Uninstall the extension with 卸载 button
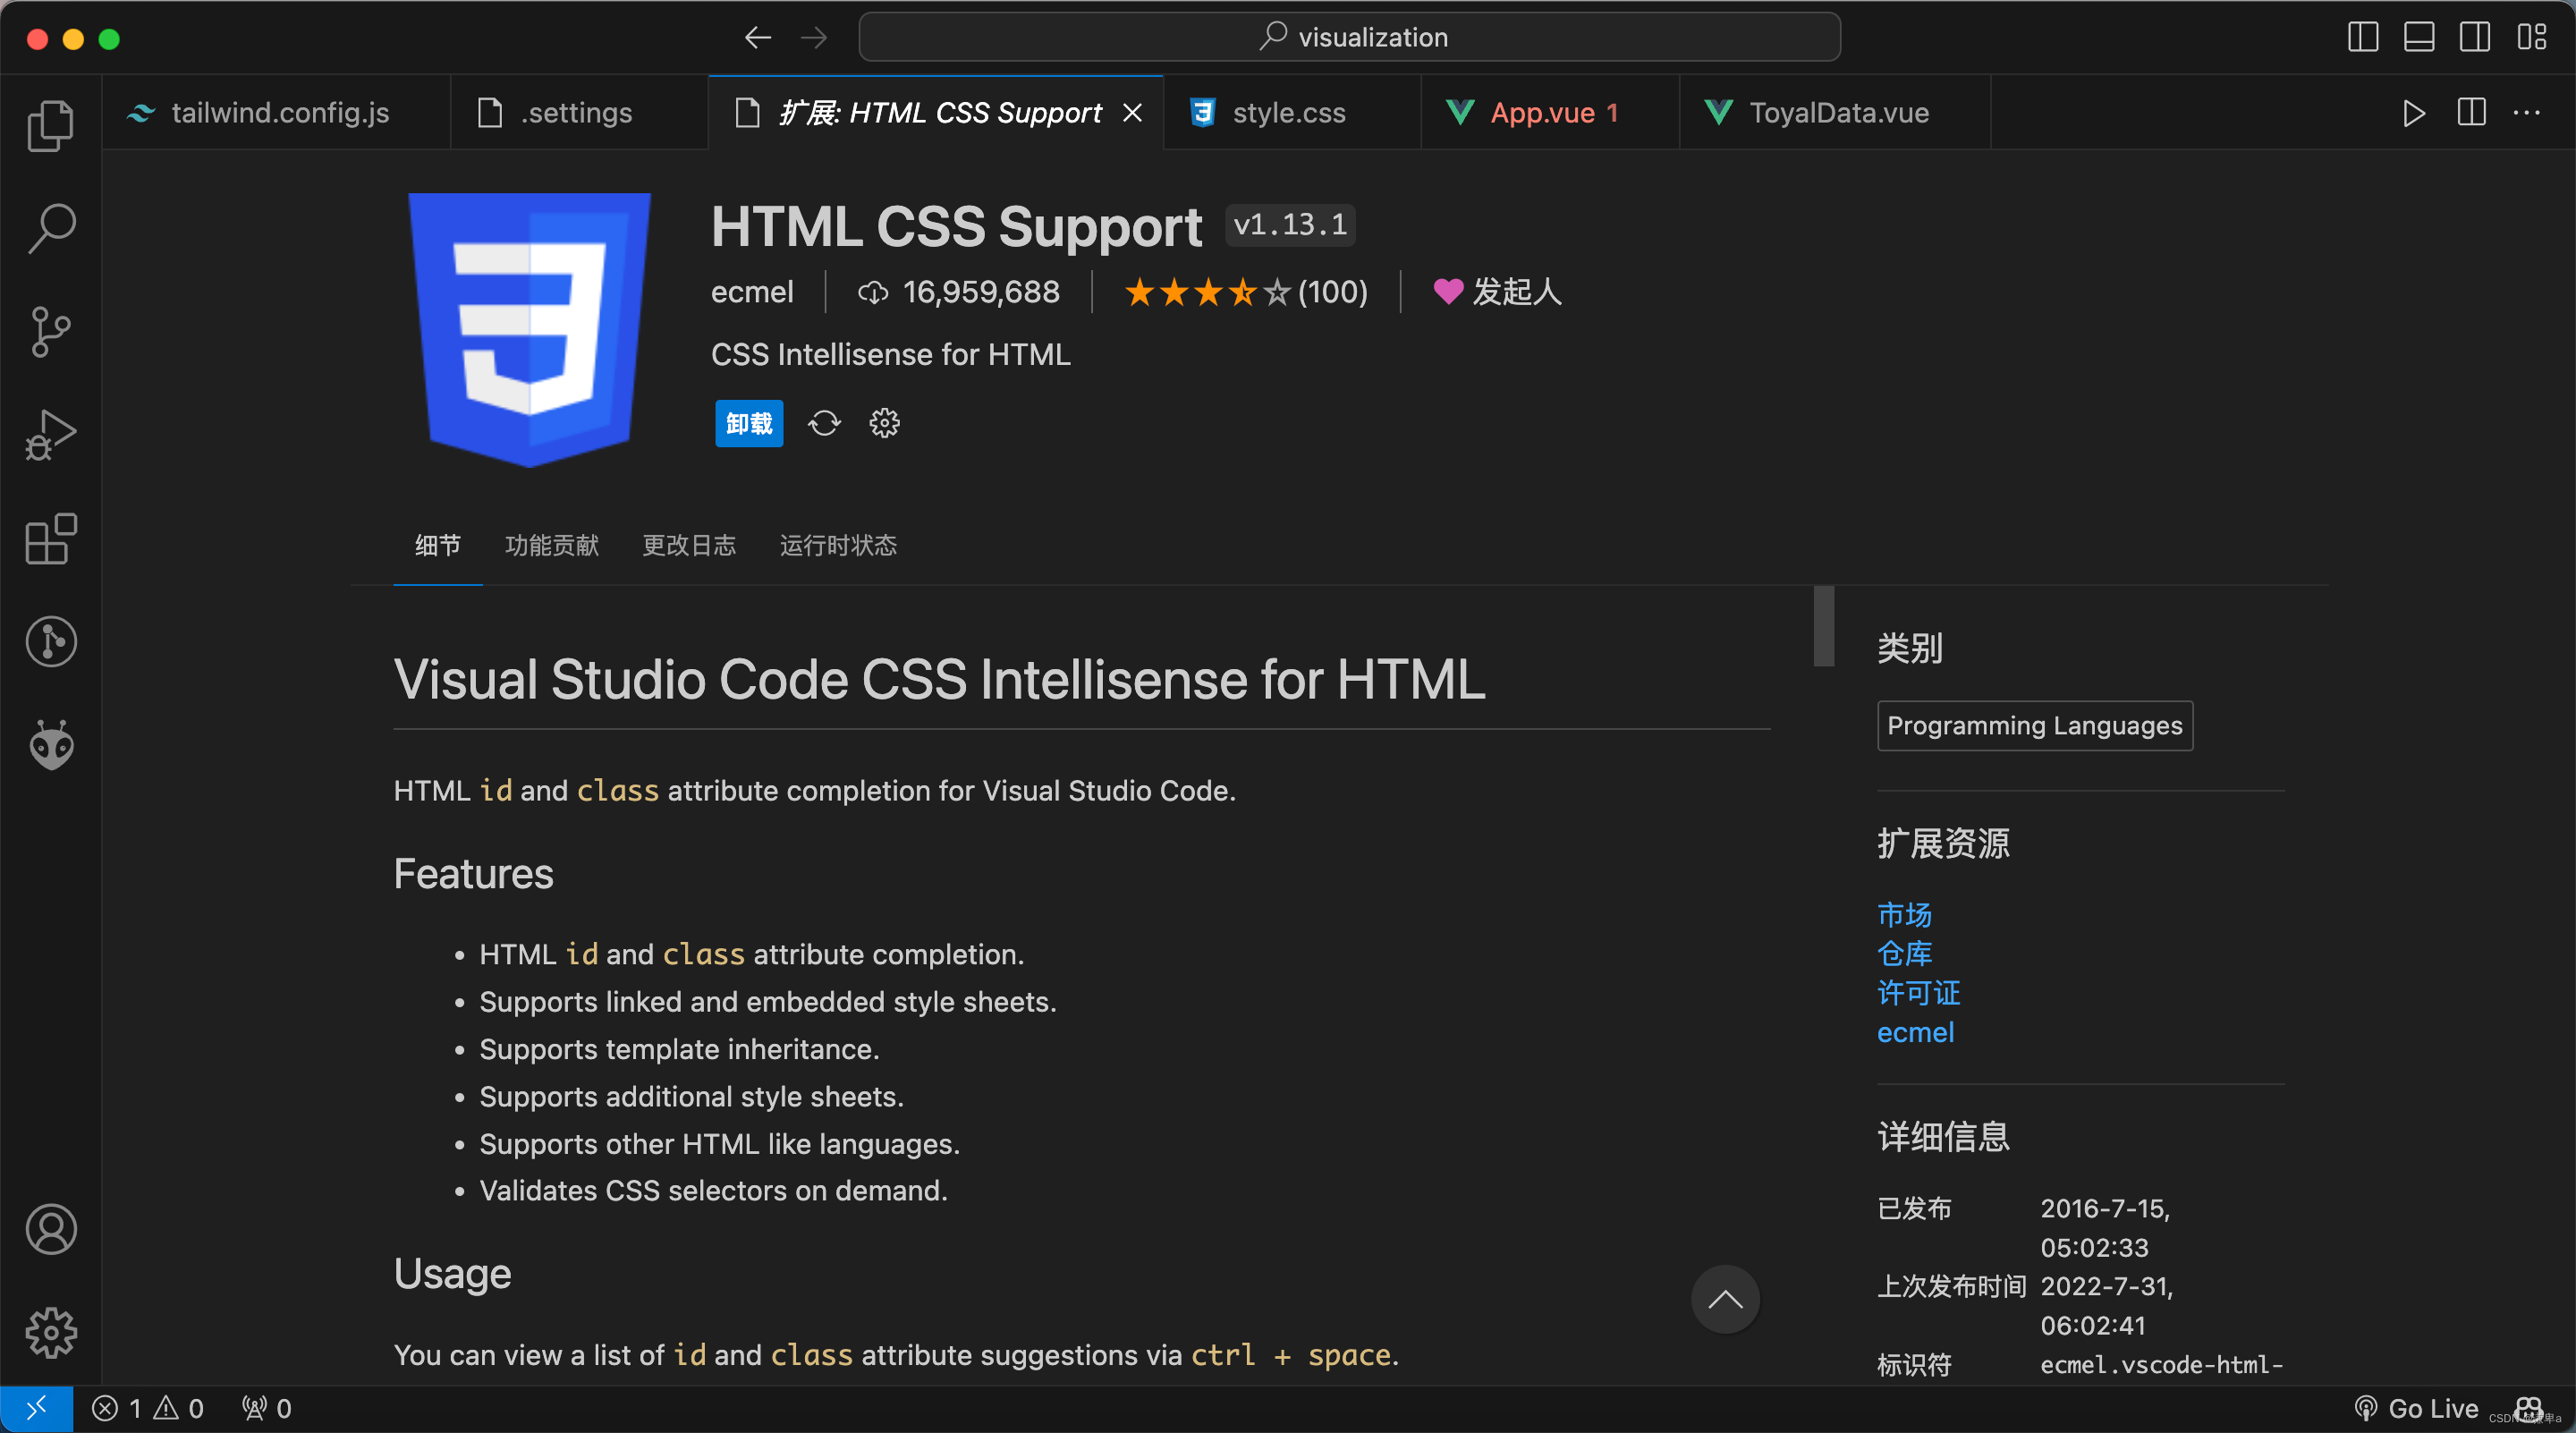 click(x=749, y=424)
